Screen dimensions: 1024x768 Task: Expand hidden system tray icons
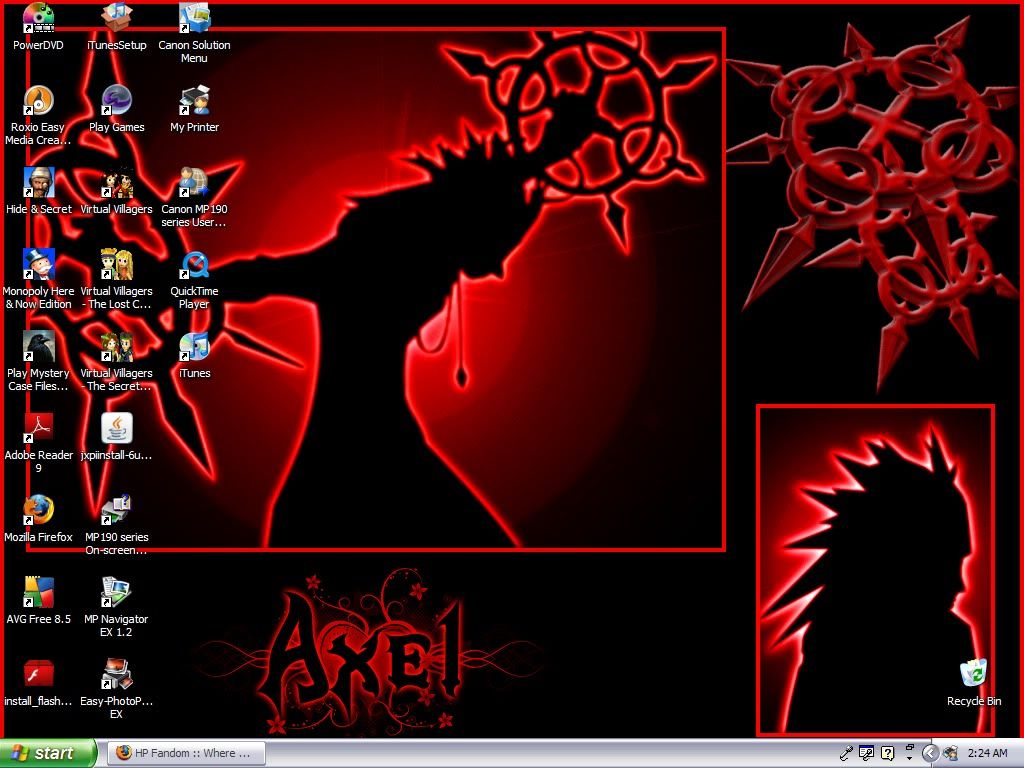pos(930,754)
